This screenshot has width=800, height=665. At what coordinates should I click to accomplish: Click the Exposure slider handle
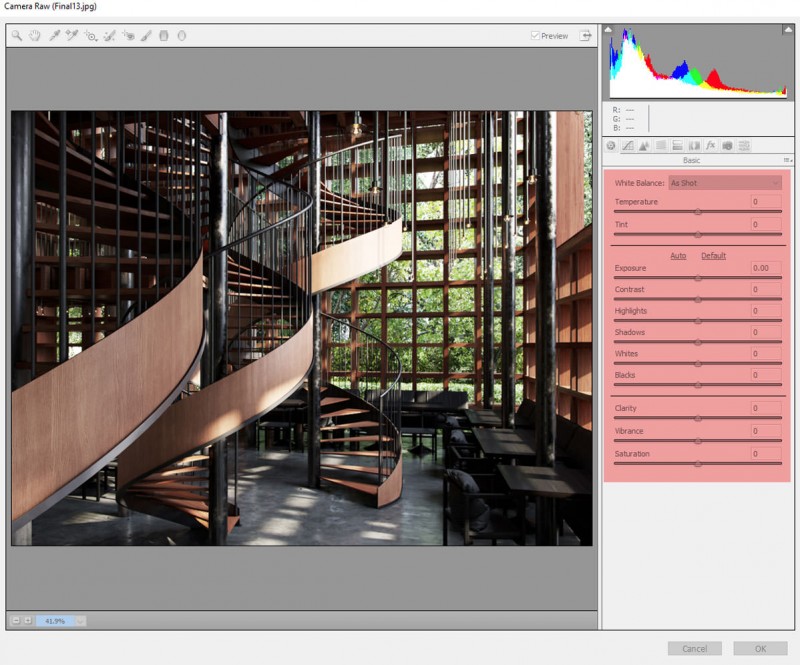click(697, 278)
